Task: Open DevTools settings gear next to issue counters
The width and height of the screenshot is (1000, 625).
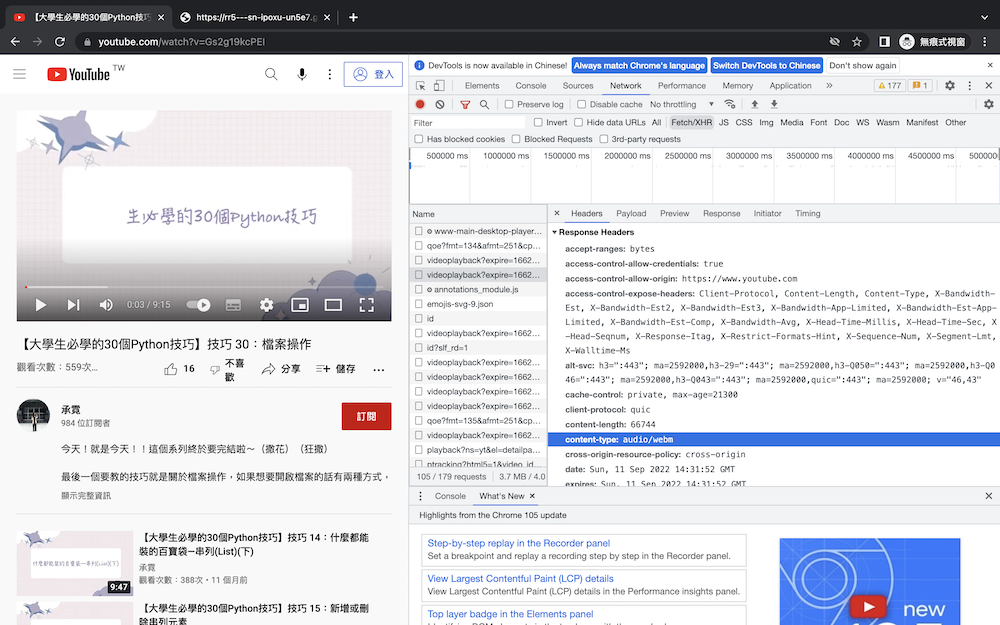Action: pos(950,85)
